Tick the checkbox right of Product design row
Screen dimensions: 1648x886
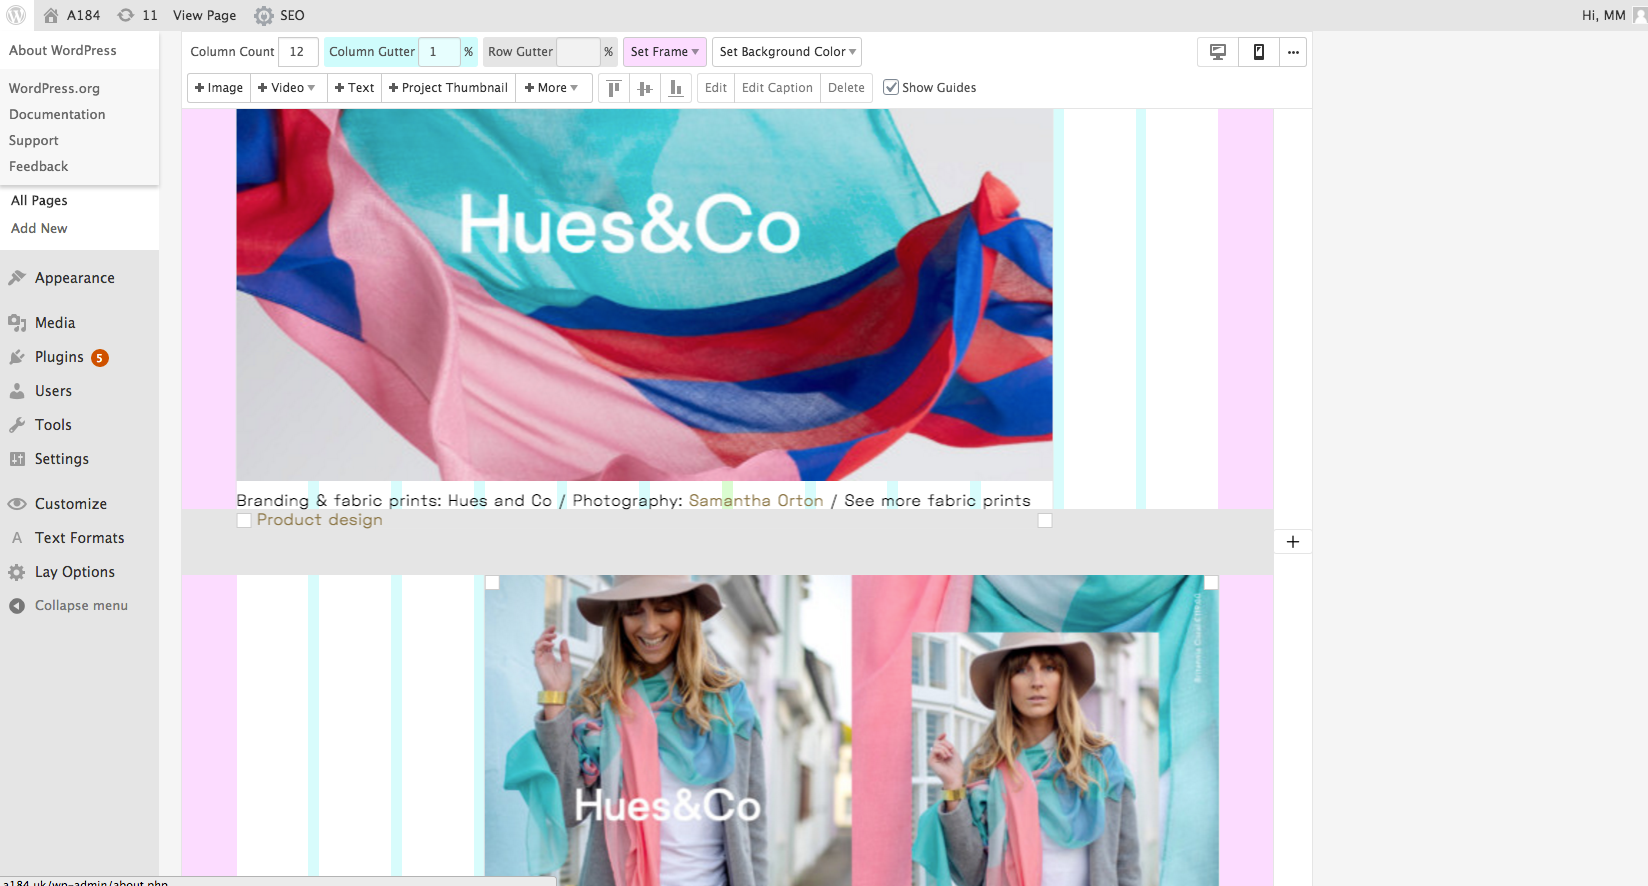point(1045,521)
